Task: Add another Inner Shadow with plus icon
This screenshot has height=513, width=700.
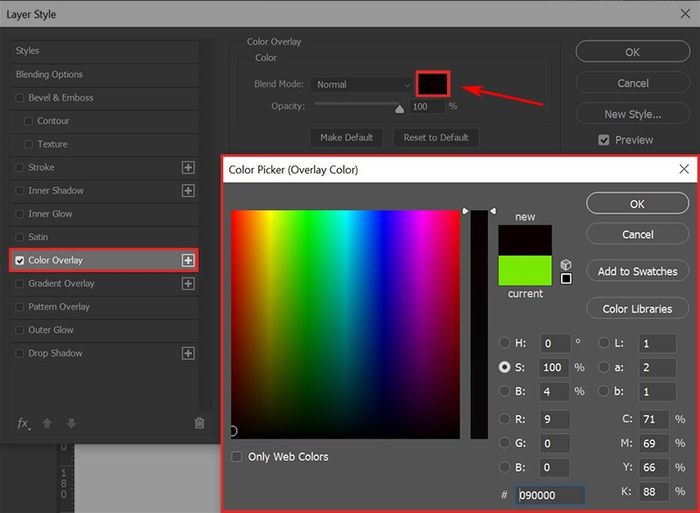Action: pyautogui.click(x=188, y=191)
